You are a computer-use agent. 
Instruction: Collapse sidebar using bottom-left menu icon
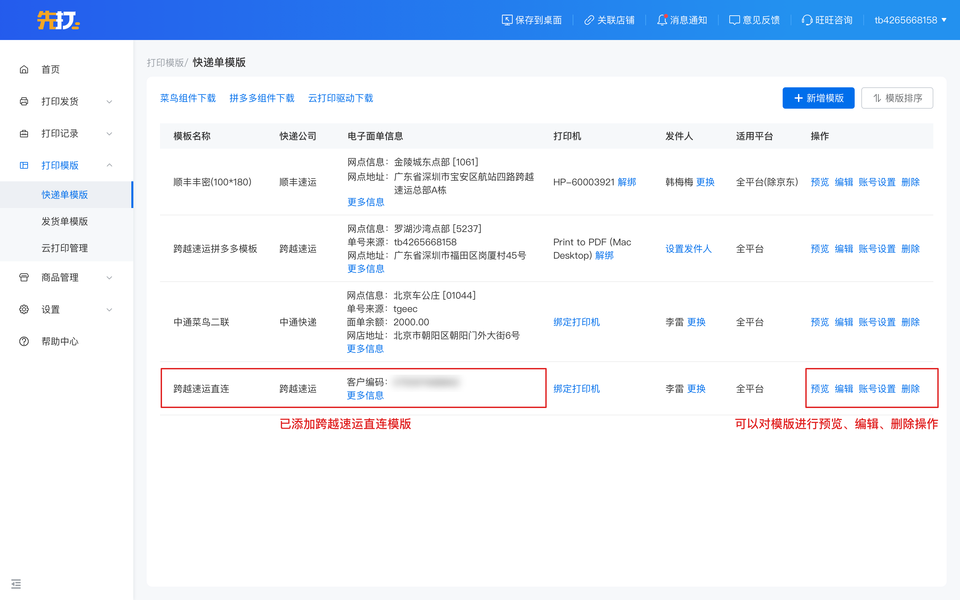(x=16, y=584)
